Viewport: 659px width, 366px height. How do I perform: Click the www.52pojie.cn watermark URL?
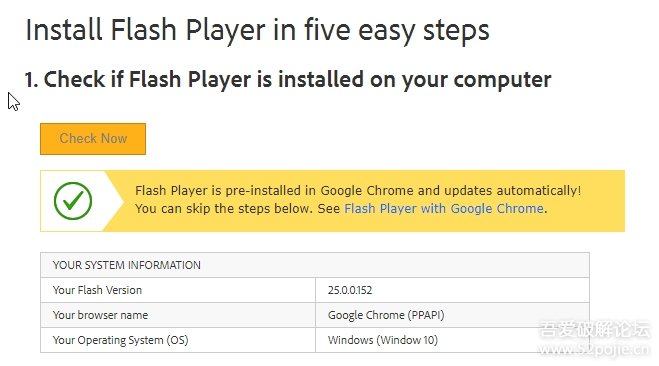pos(593,349)
